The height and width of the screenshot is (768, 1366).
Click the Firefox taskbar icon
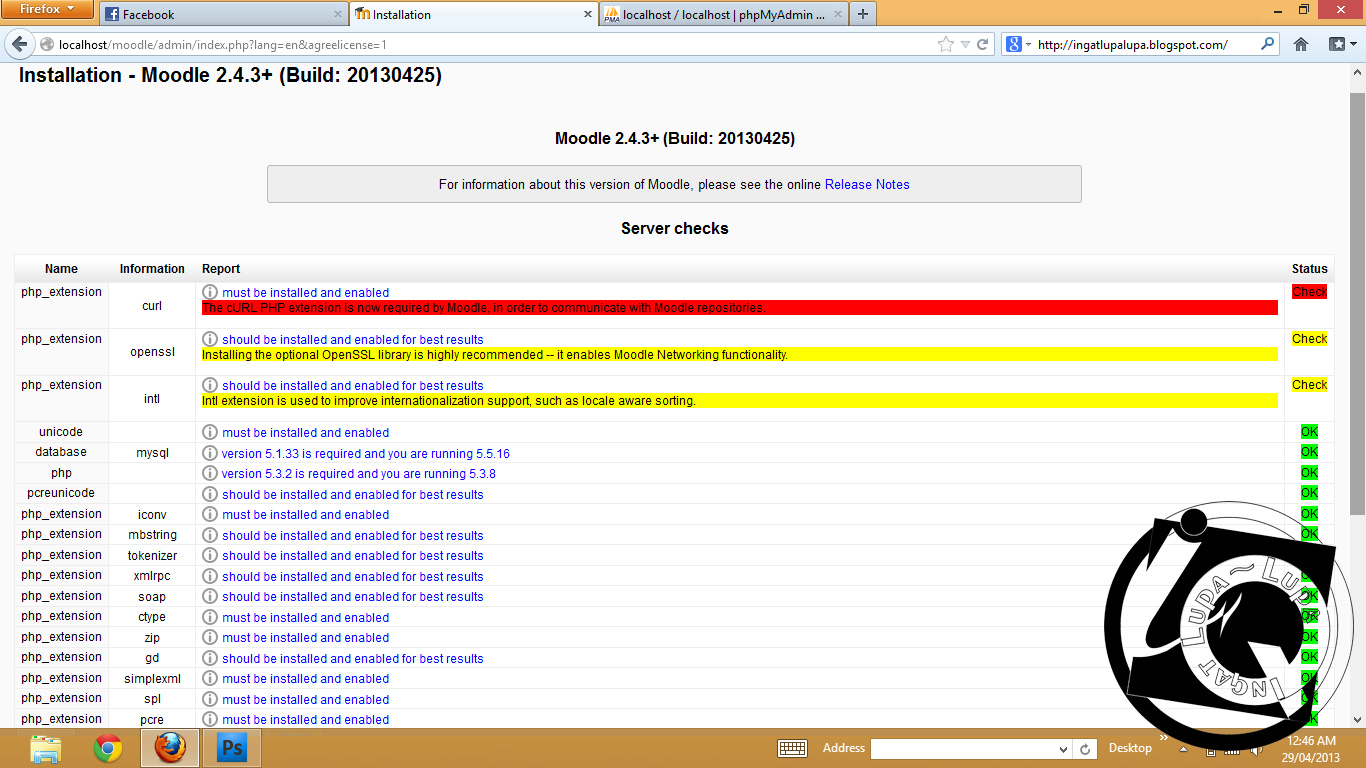coord(170,748)
